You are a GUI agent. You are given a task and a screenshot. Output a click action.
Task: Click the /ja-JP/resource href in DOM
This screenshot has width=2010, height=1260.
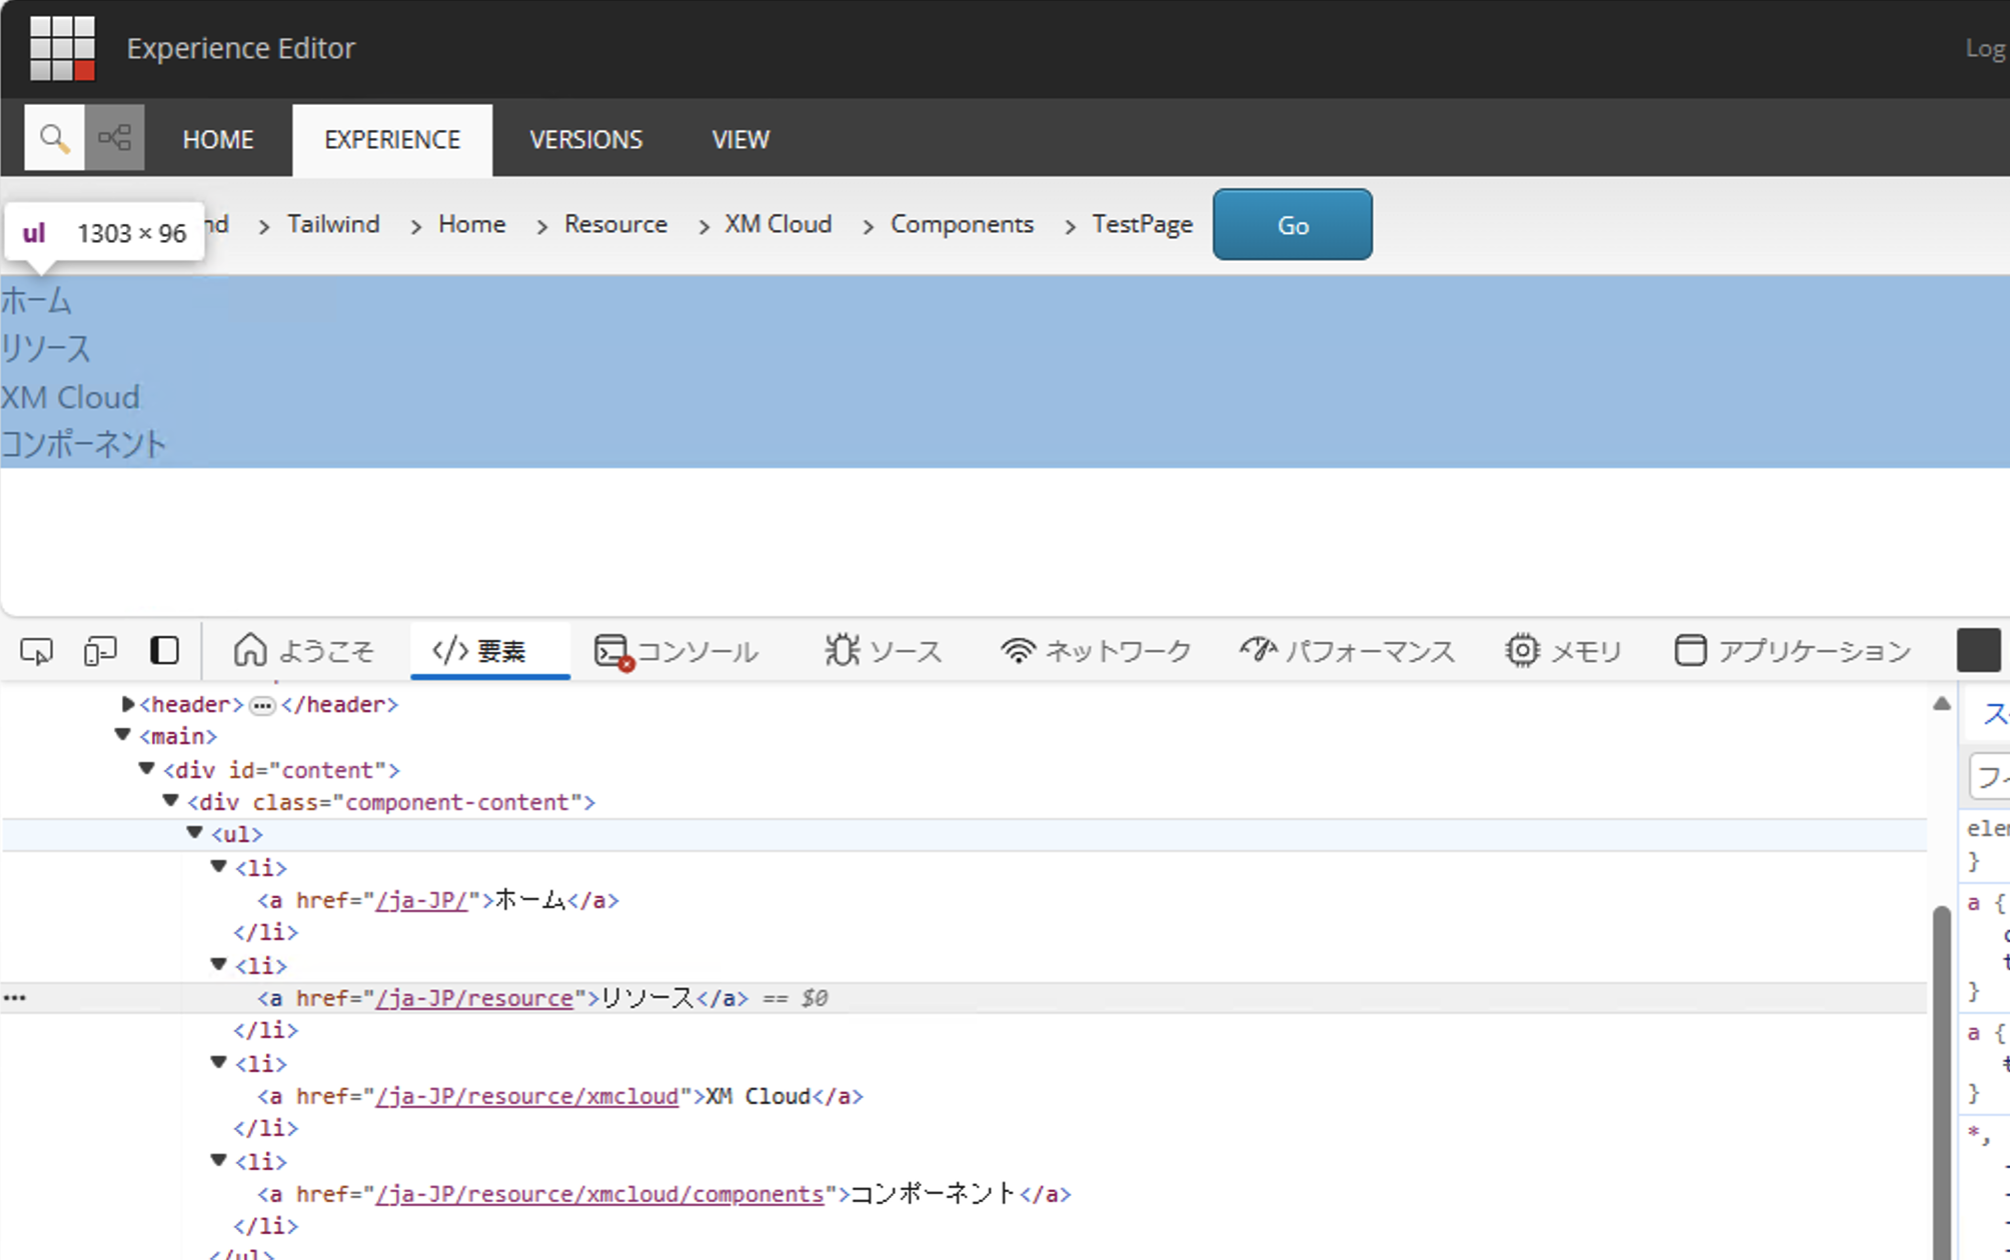click(474, 998)
